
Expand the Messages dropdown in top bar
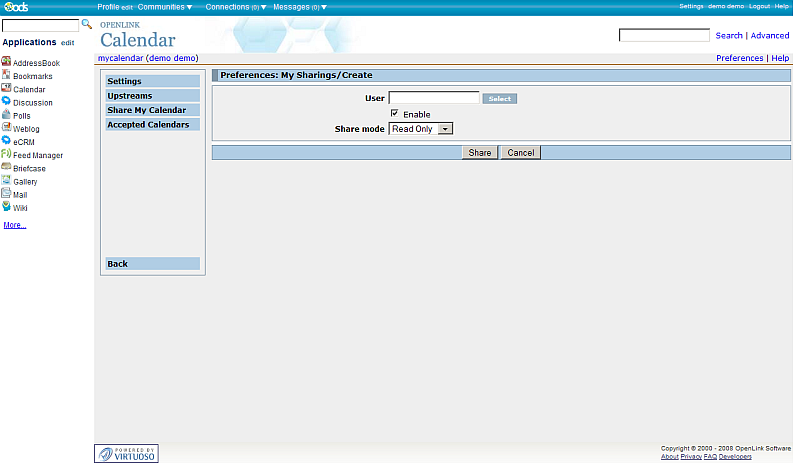pos(300,7)
